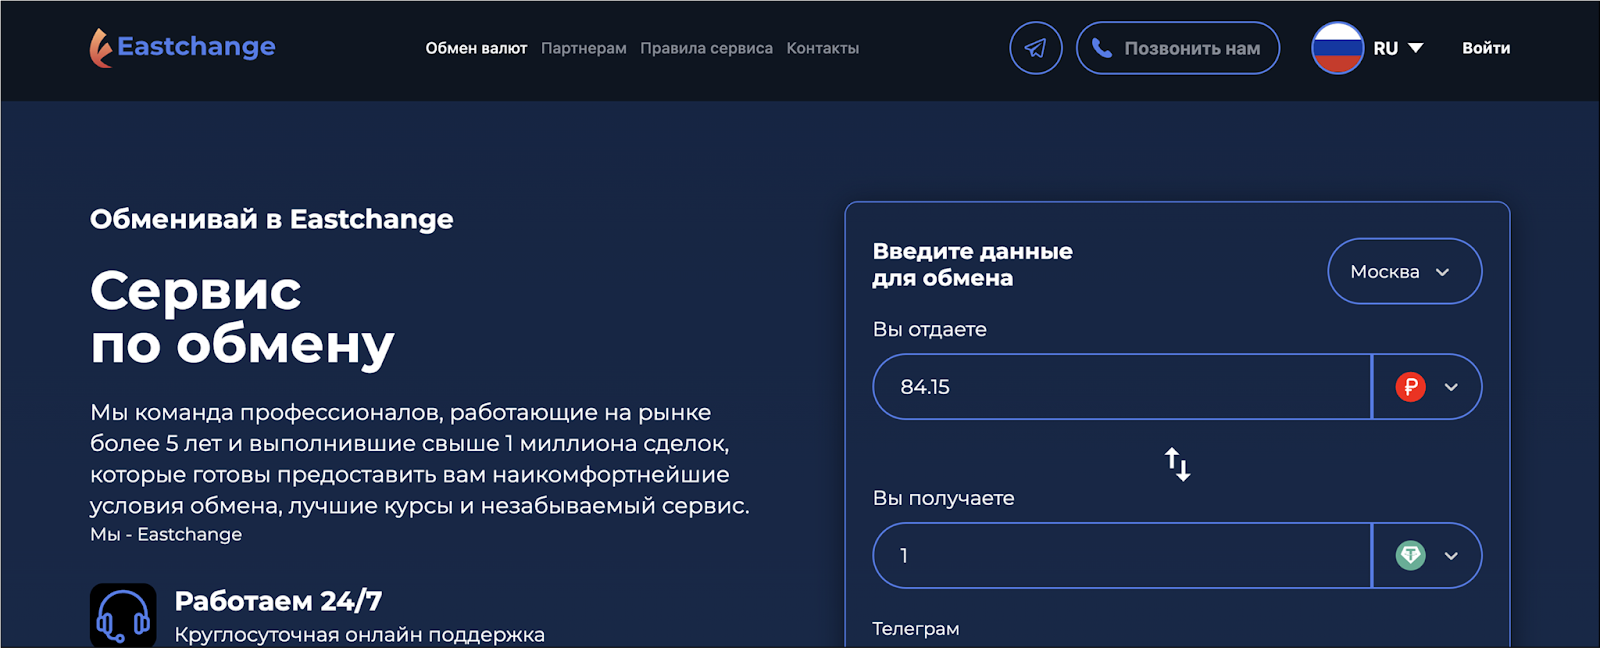Click the ruble currency icon
Screen dimensions: 1600x648
[1411, 387]
